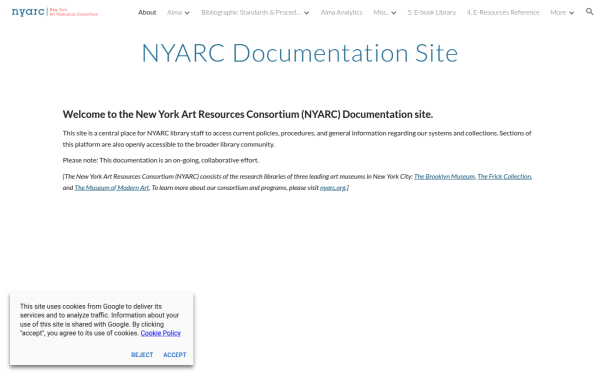
Task: Open the Alma navigation item
Action: 174,12
